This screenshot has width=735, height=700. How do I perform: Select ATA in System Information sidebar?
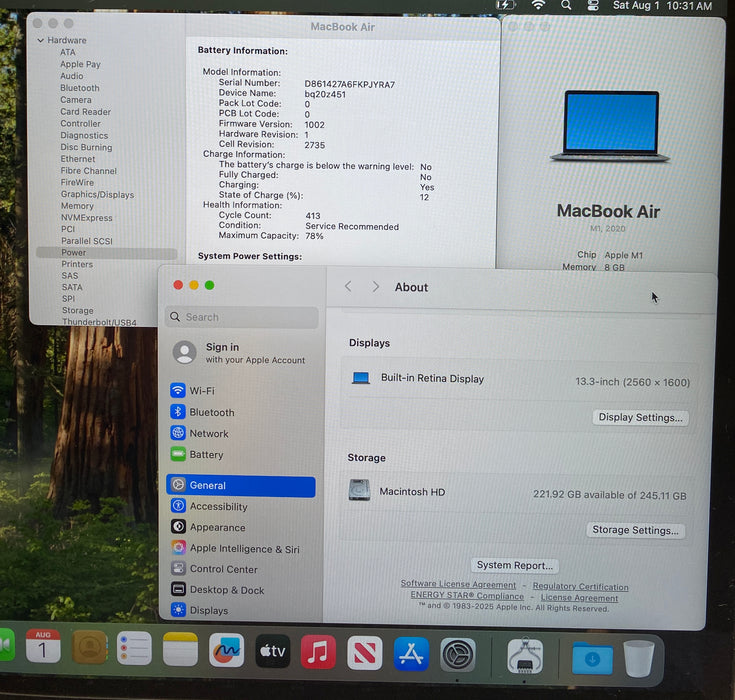pyautogui.click(x=68, y=52)
